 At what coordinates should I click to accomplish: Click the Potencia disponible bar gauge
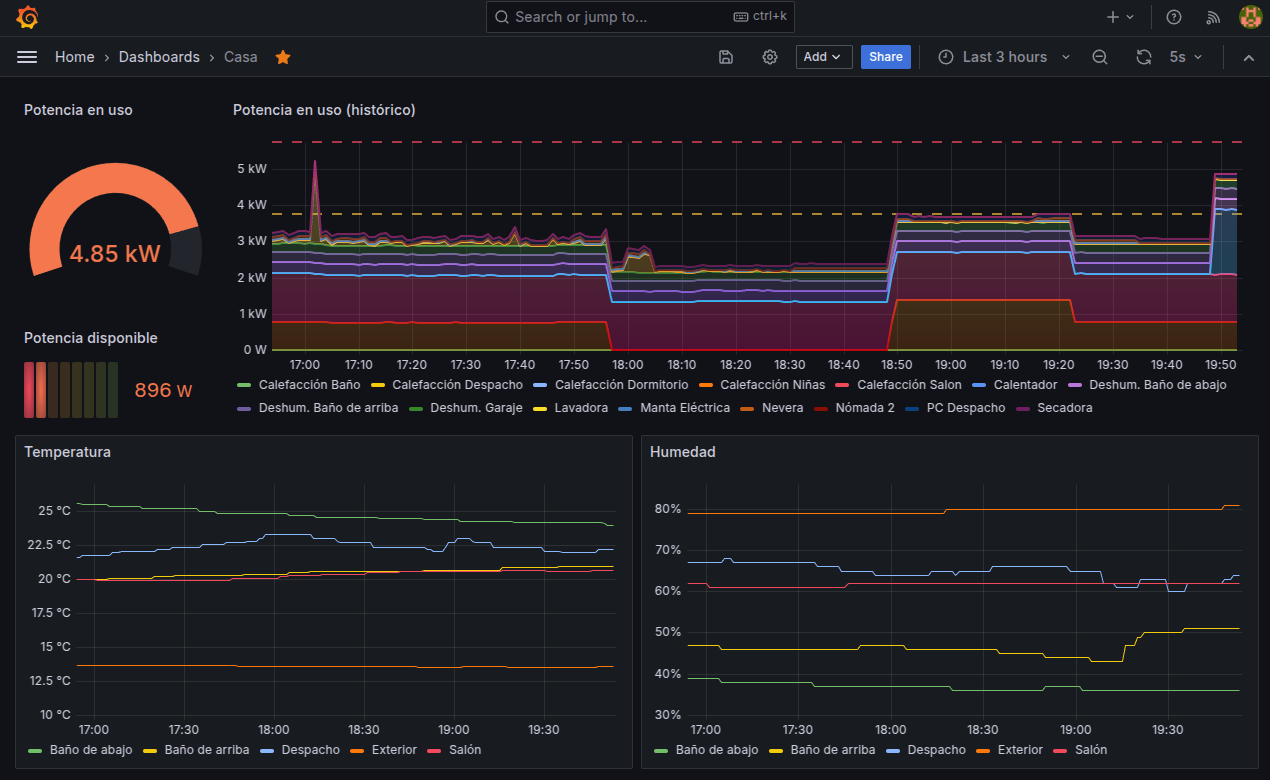click(x=71, y=390)
